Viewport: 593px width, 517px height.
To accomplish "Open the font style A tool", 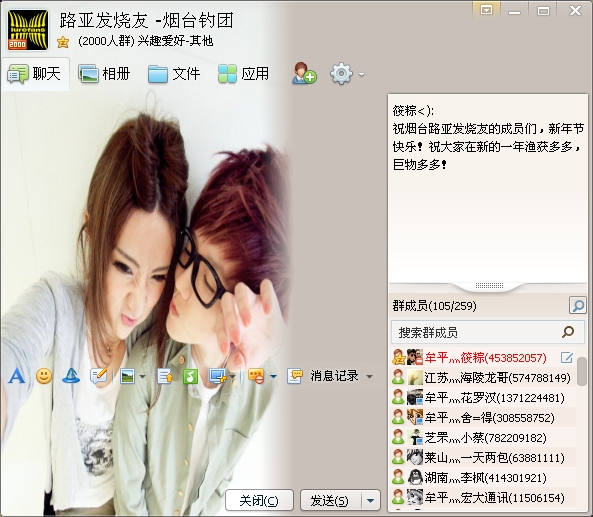I will click(17, 376).
